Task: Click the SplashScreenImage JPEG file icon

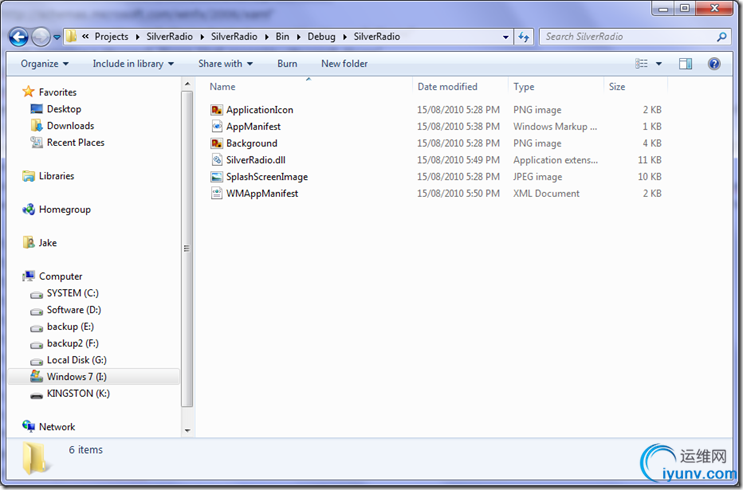Action: 217,177
